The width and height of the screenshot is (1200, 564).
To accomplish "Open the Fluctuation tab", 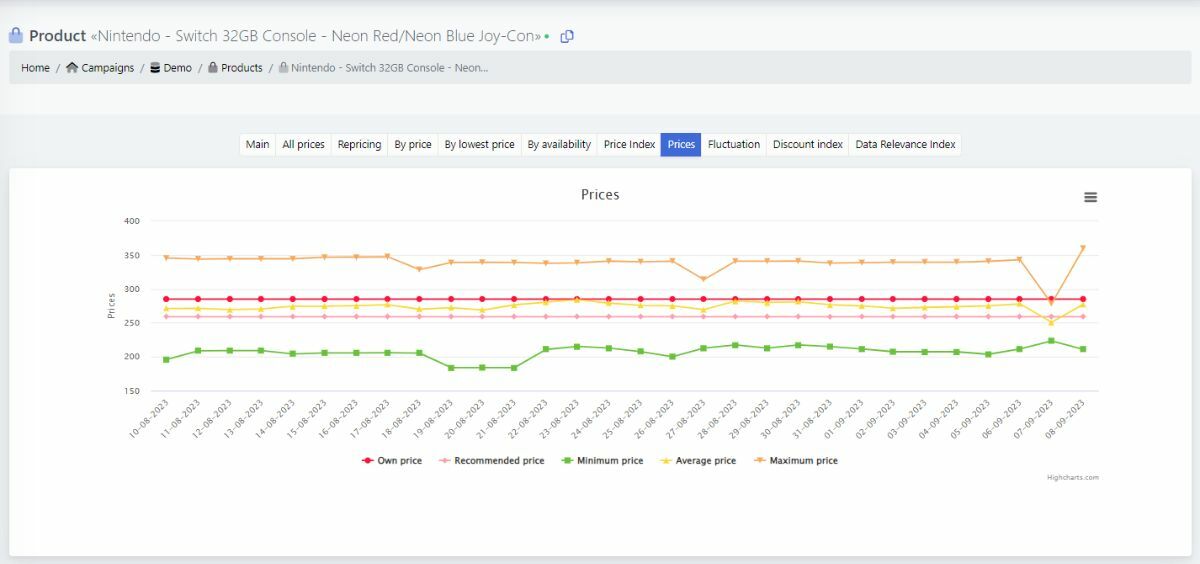I will pyautogui.click(x=734, y=145).
